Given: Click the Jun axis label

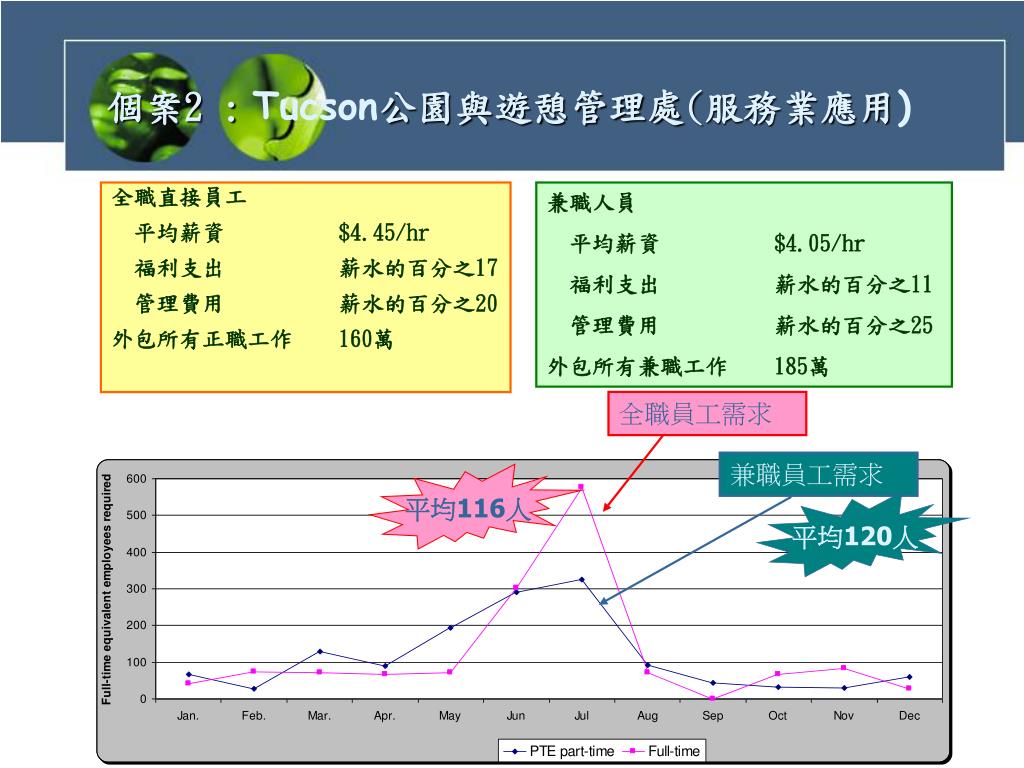Looking at the screenshot, I should (x=515, y=716).
